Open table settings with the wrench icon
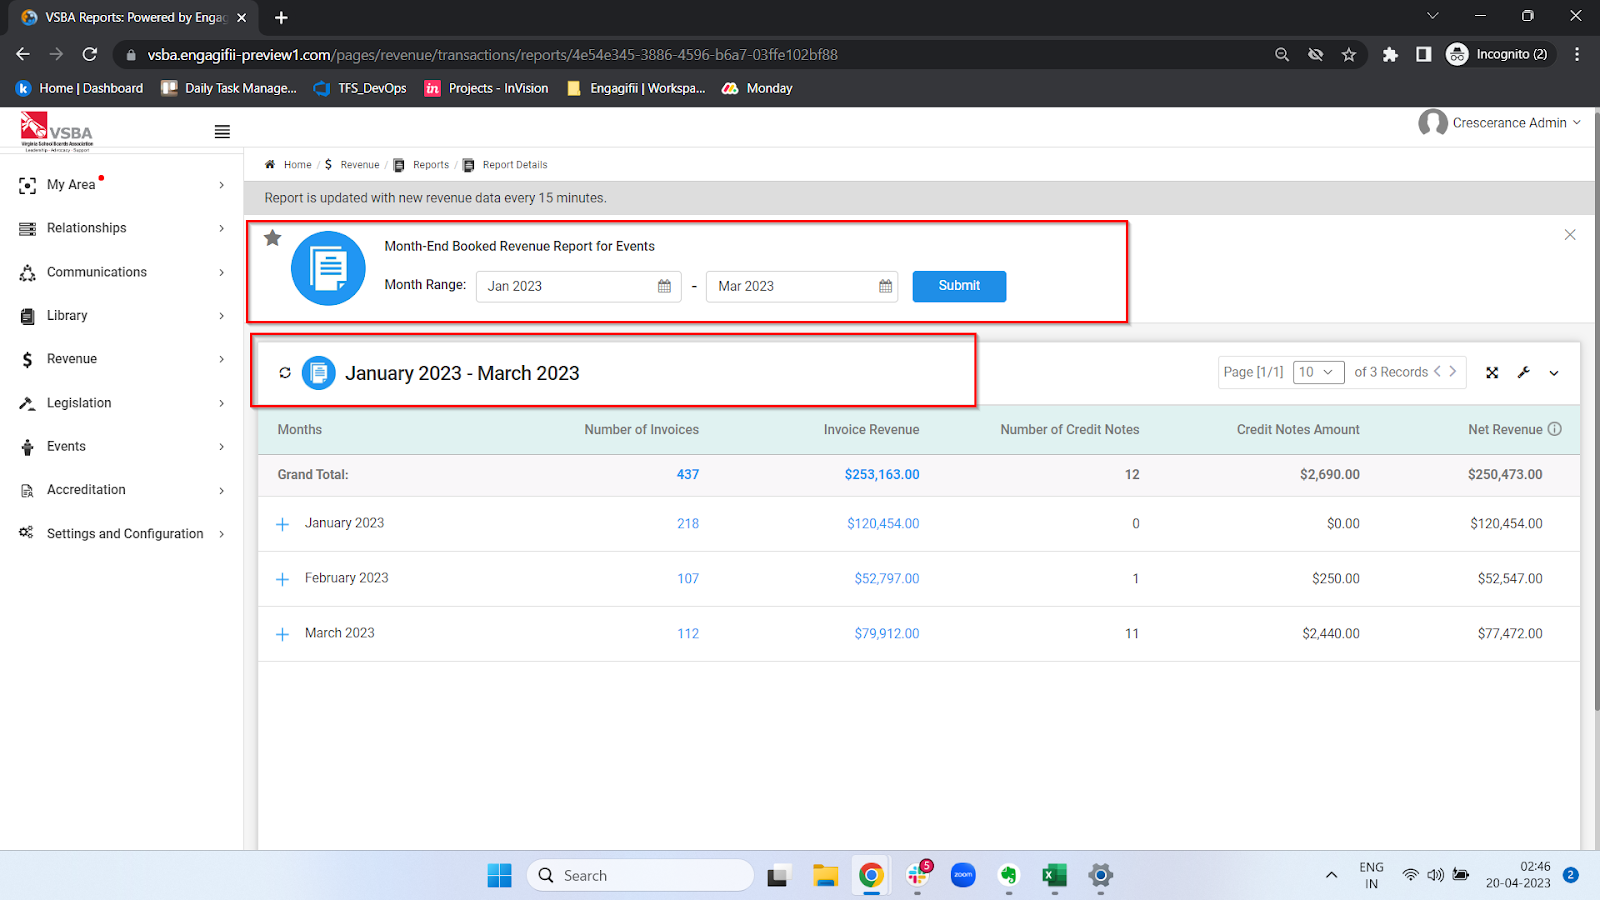The height and width of the screenshot is (900, 1600). pos(1523,372)
